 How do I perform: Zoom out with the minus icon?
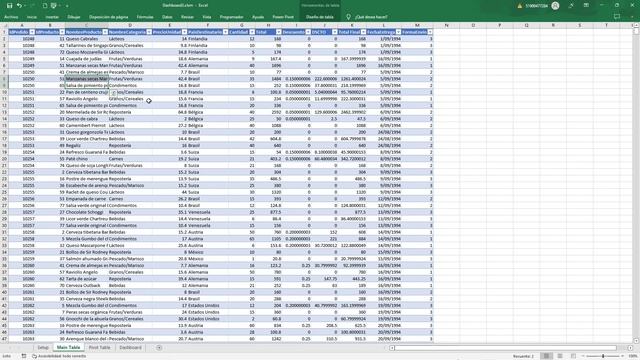click(x=583, y=356)
